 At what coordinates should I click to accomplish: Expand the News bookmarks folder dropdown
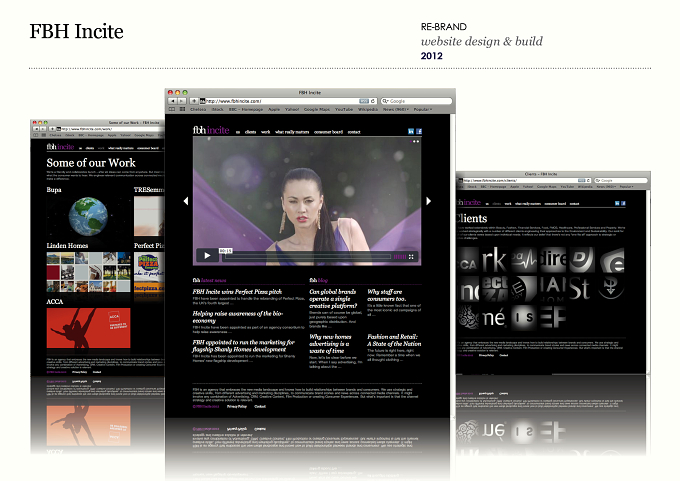(x=396, y=109)
